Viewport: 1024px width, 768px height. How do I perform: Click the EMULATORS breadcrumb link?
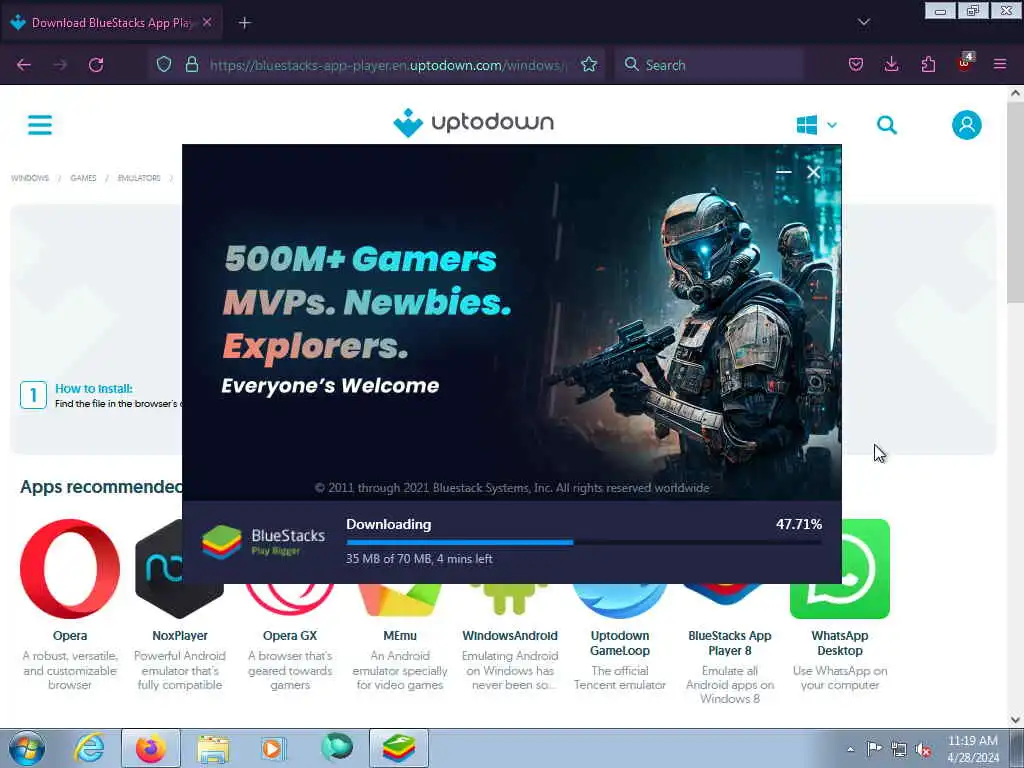click(x=139, y=178)
